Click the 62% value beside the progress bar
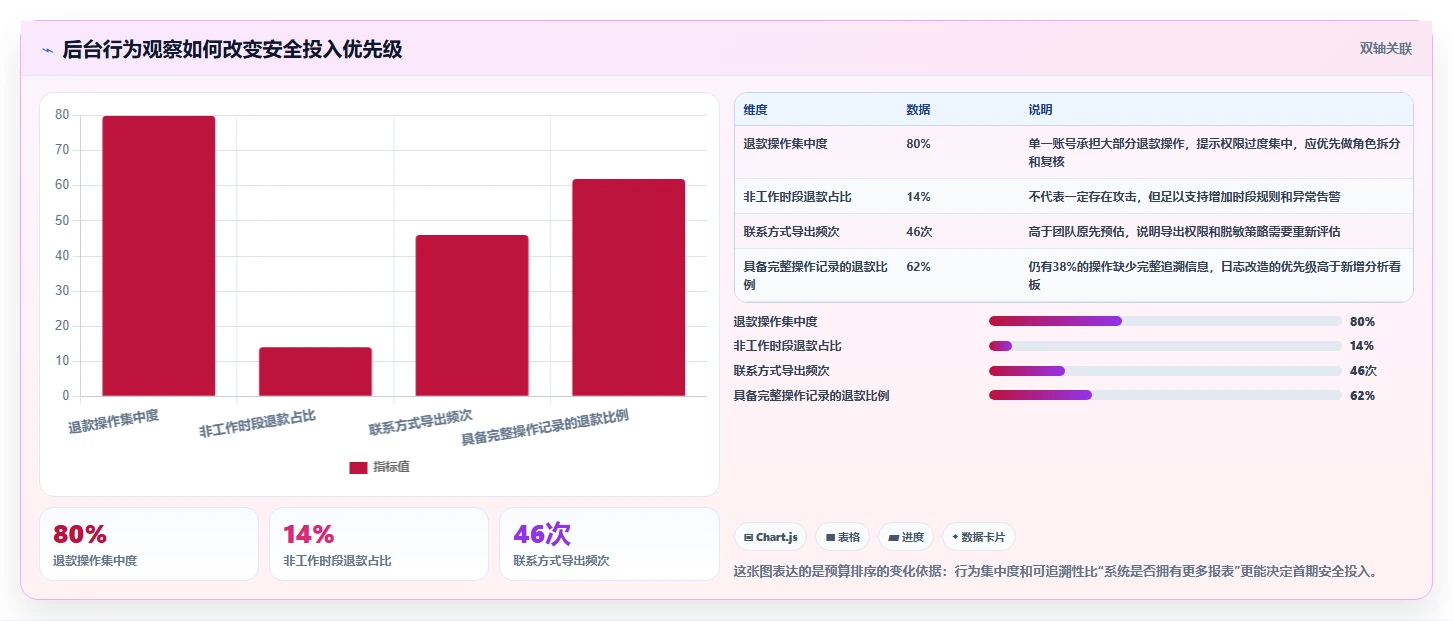 click(x=1362, y=396)
